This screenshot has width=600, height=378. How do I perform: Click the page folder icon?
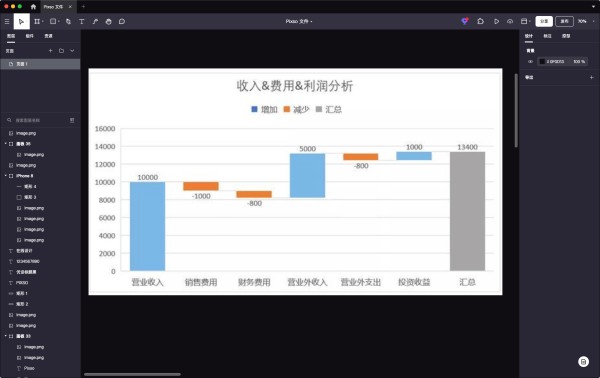coord(61,51)
